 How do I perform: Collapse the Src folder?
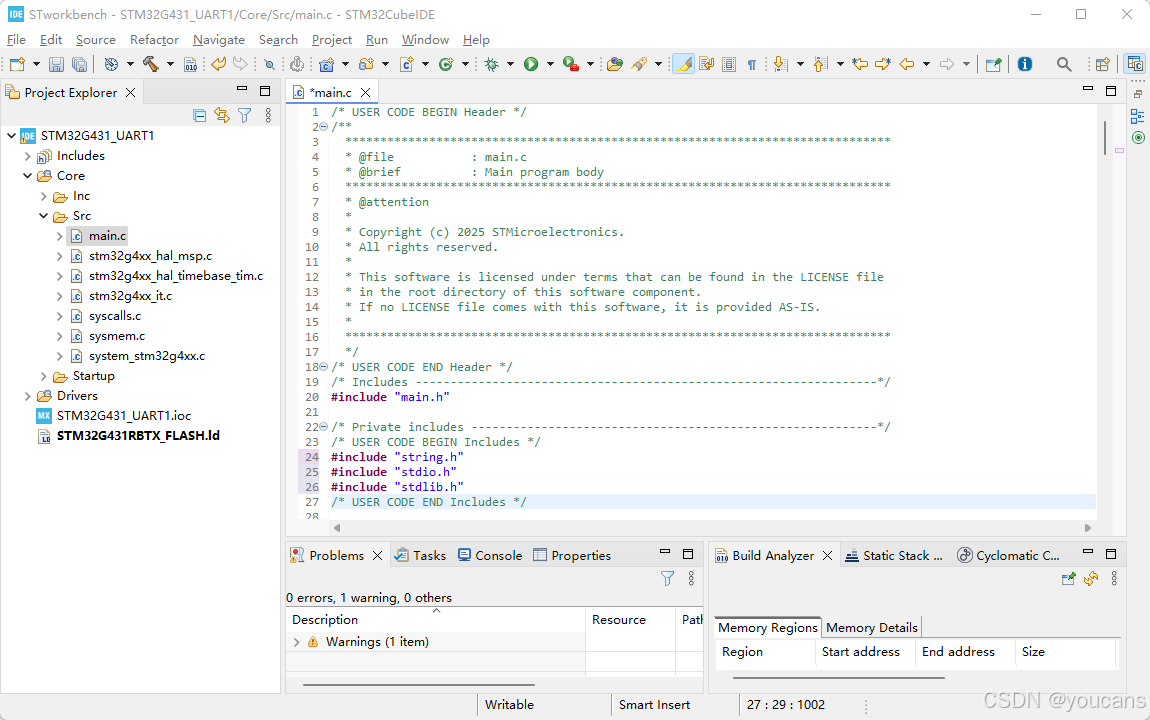(43, 216)
